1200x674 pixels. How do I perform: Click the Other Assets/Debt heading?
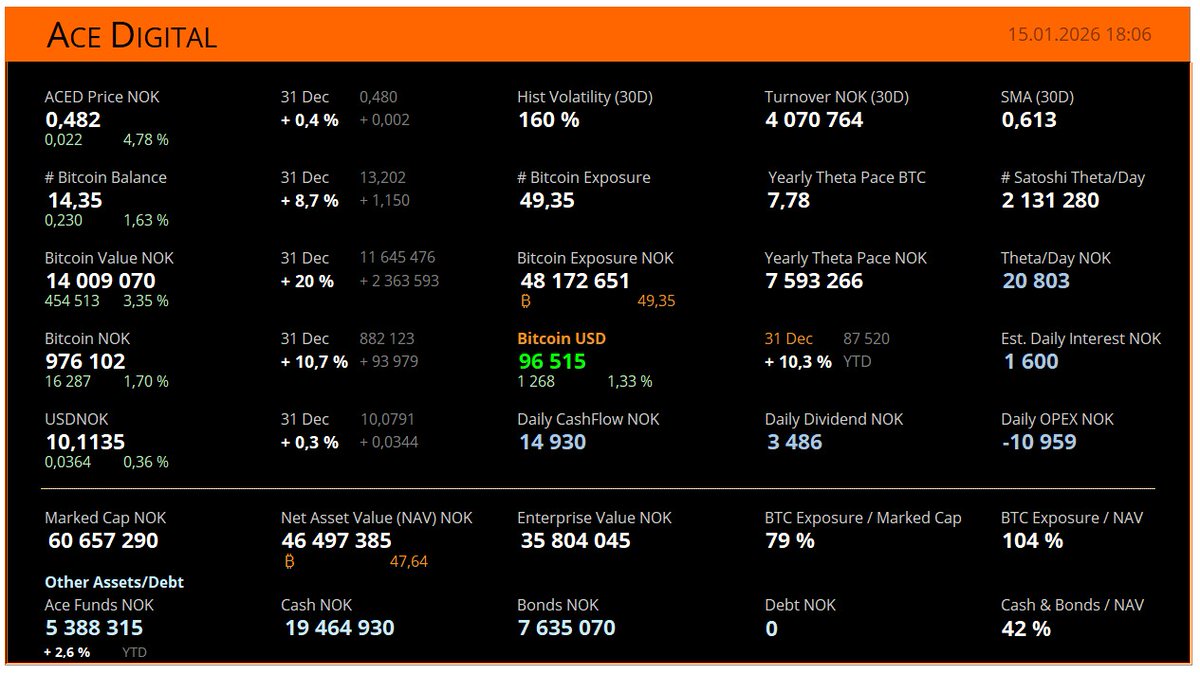(x=114, y=582)
